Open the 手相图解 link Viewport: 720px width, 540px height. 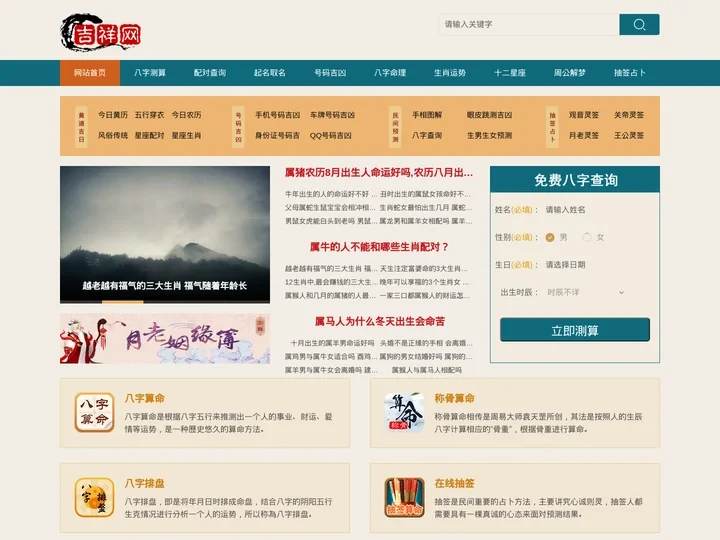[427, 115]
